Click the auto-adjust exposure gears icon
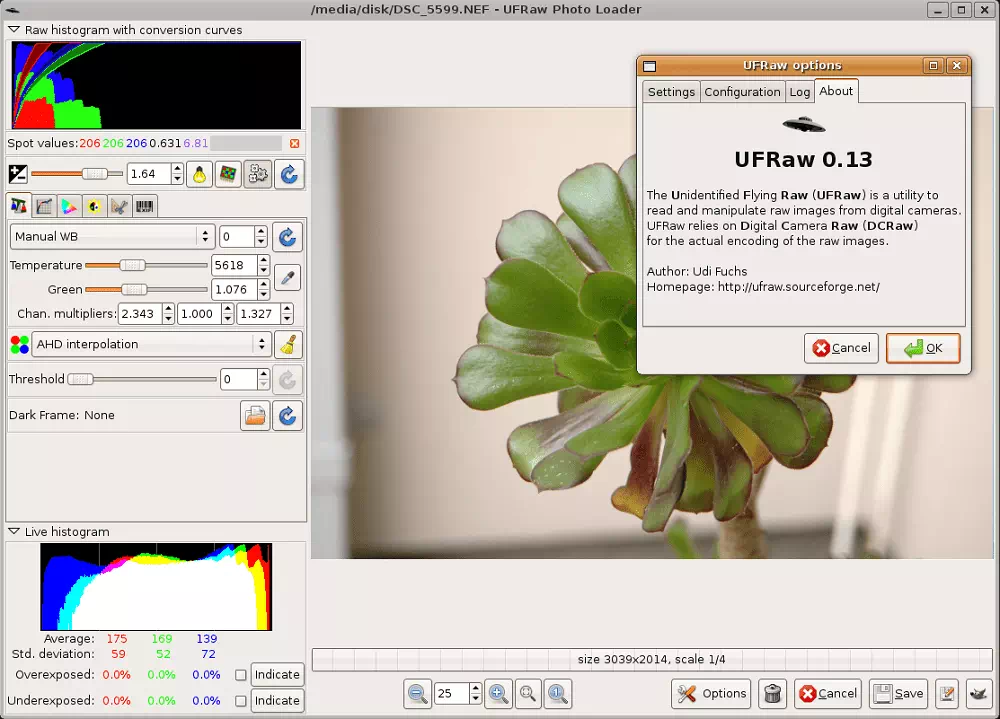This screenshot has height=719, width=1000. (258, 174)
